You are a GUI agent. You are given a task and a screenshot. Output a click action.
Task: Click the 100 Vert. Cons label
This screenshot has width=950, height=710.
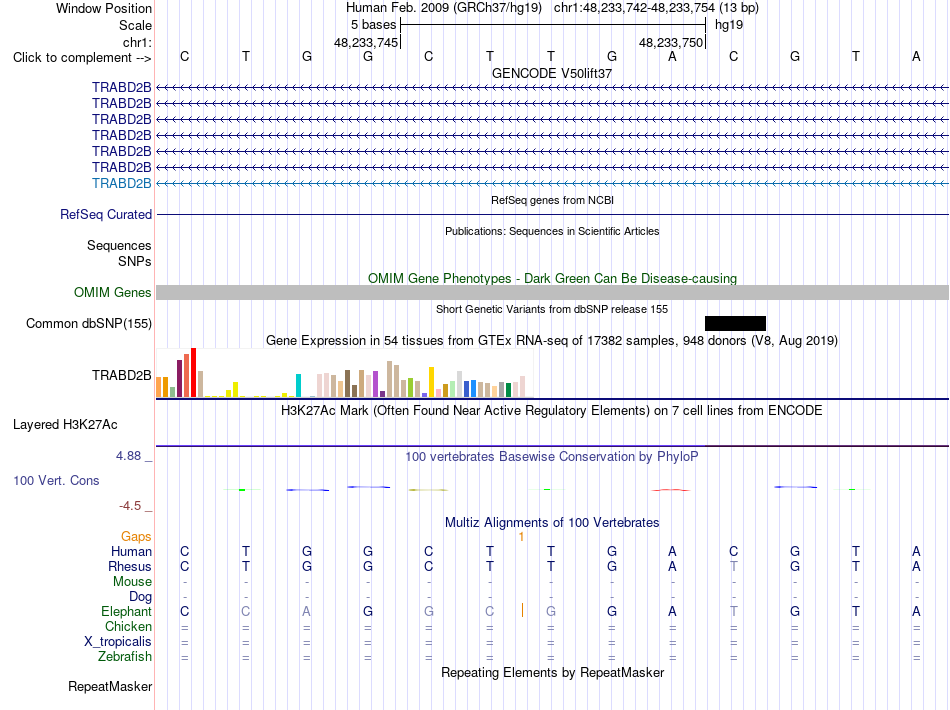tap(56, 480)
